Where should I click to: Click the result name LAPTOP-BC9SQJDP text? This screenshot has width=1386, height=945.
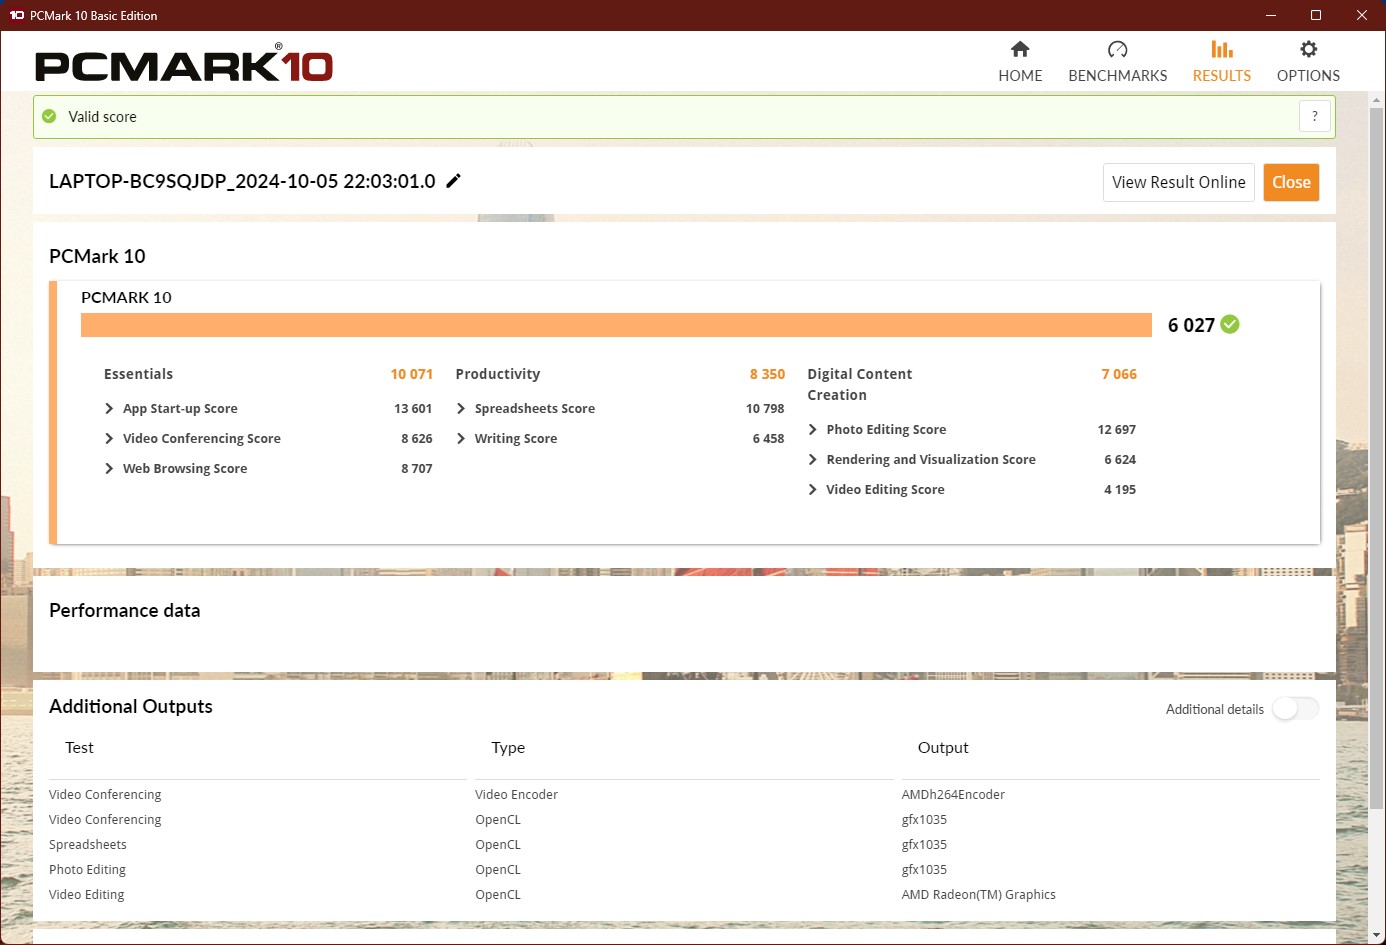[242, 181]
